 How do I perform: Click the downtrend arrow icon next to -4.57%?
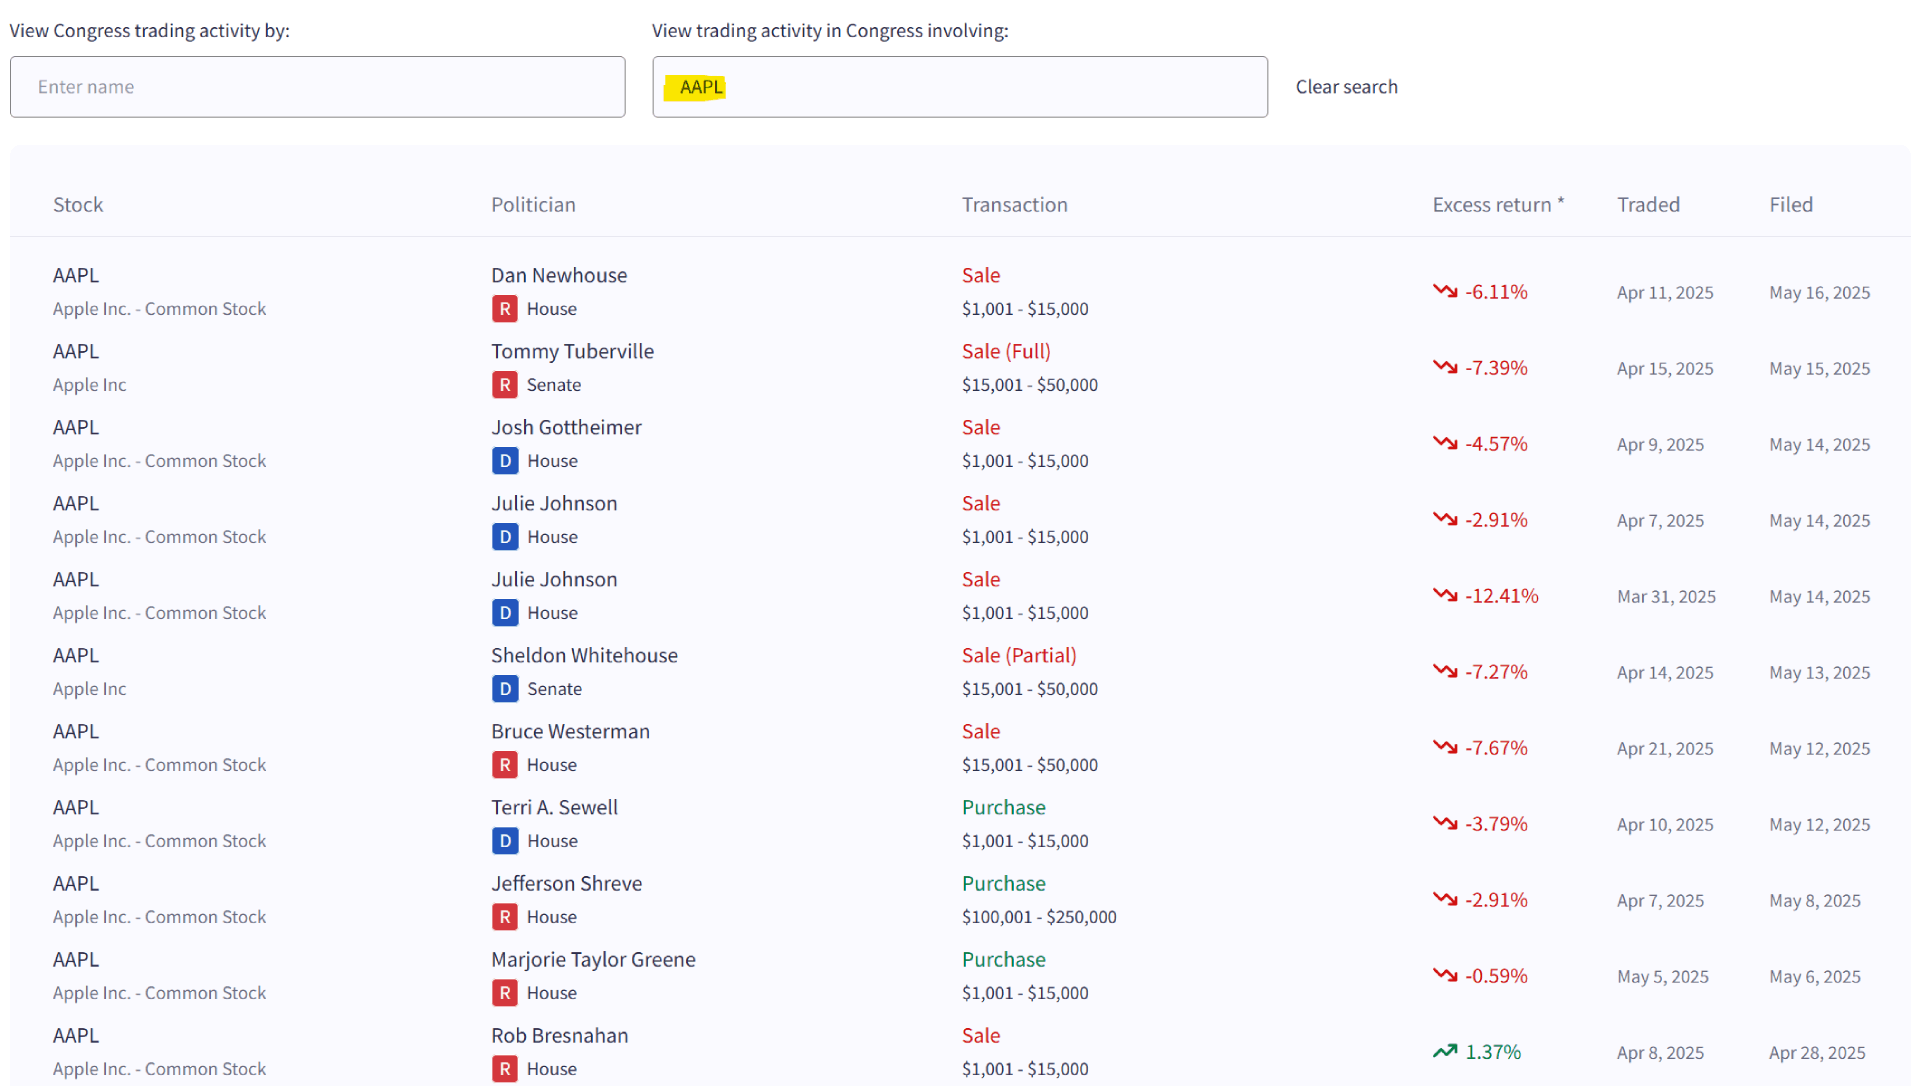1445,443
